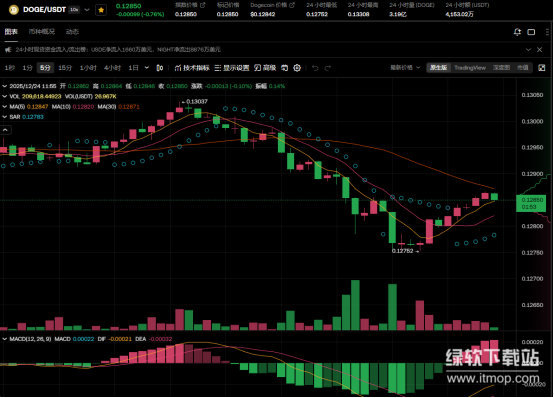Click the candlestick chart type icon

point(160,68)
